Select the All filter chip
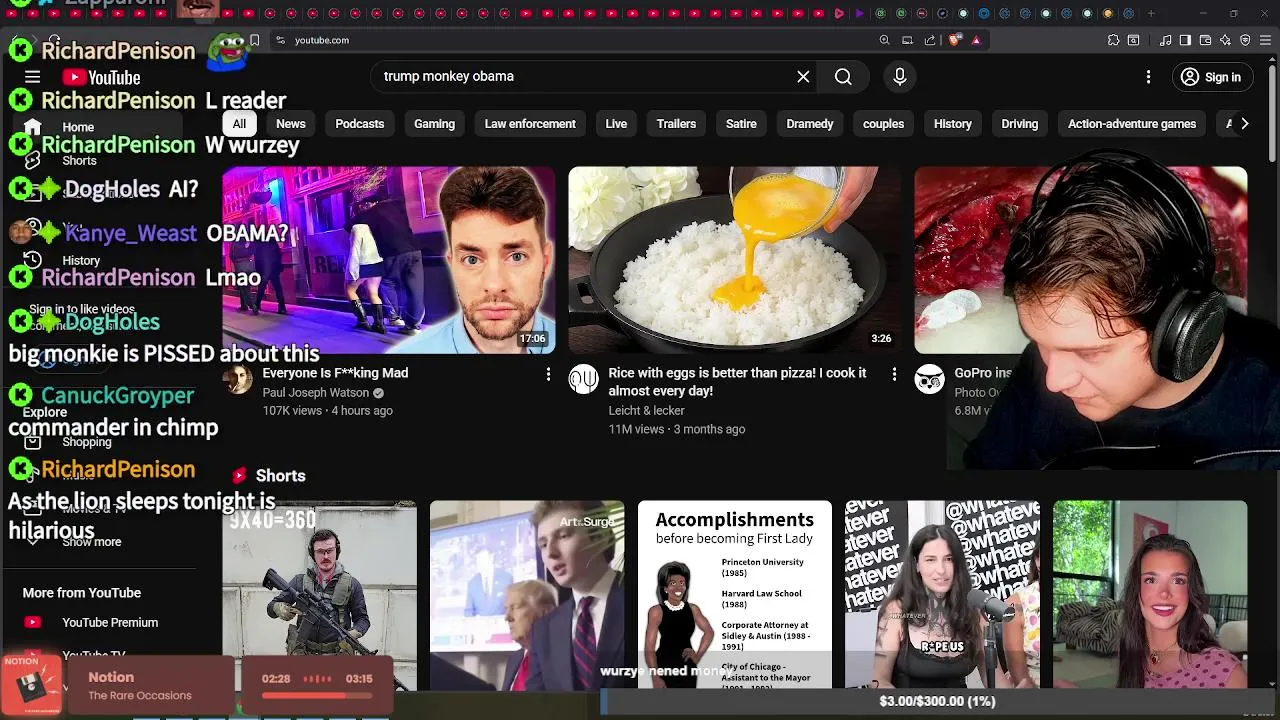Screen dimensions: 1280x720 click(x=239, y=124)
